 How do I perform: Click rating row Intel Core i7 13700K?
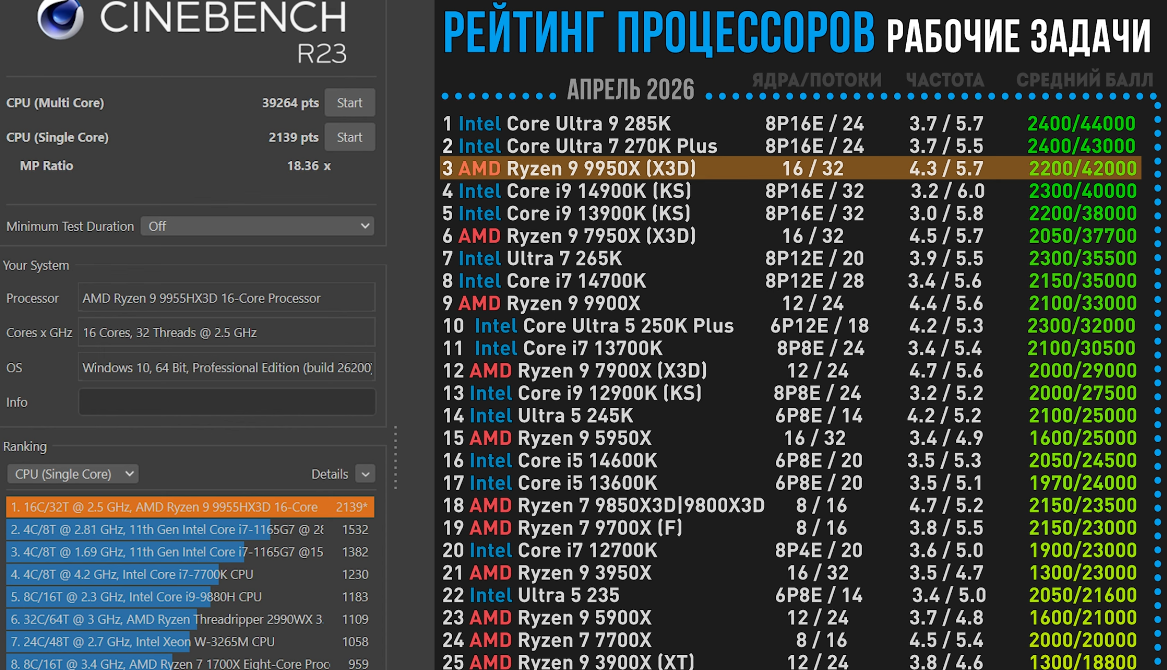click(x=790, y=348)
